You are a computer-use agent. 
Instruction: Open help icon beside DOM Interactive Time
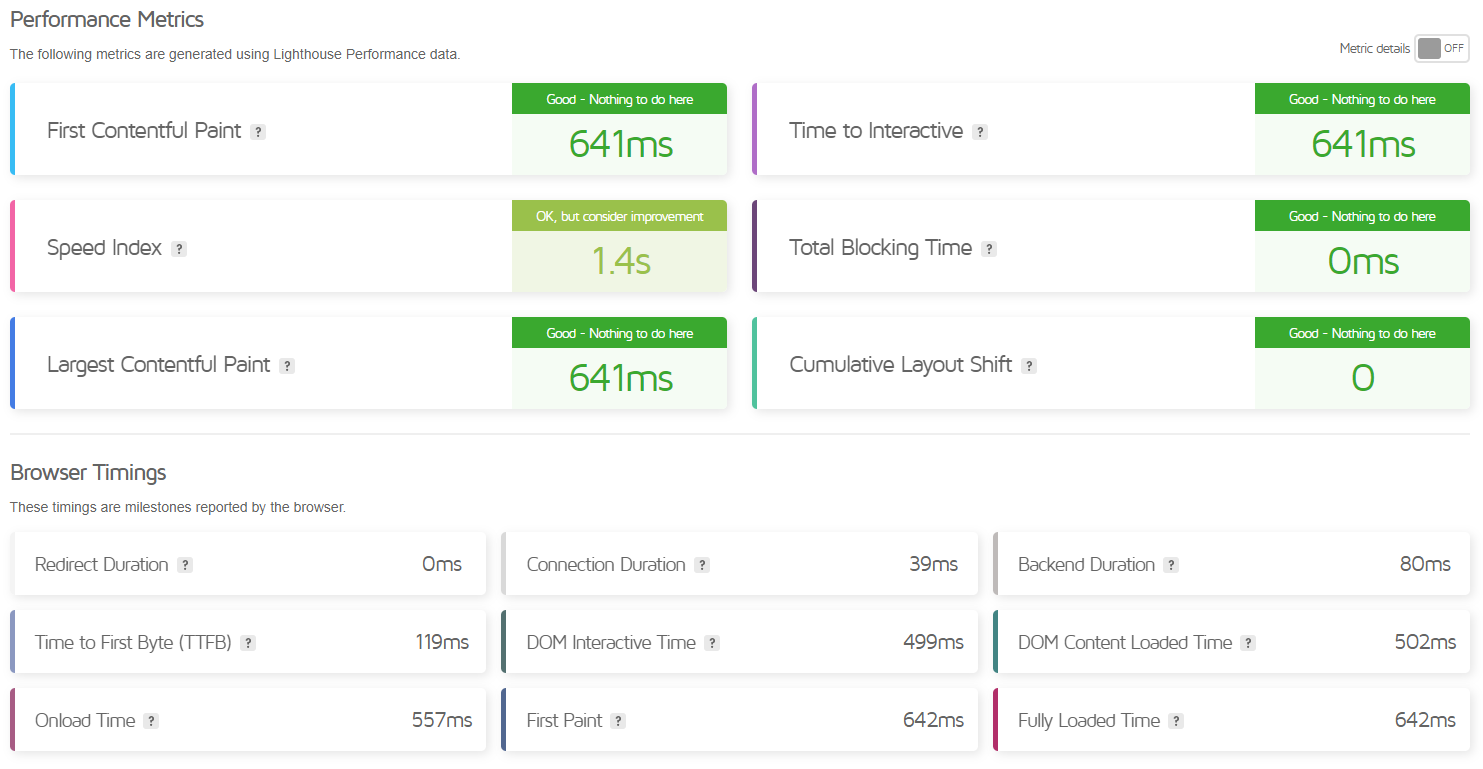click(x=712, y=643)
